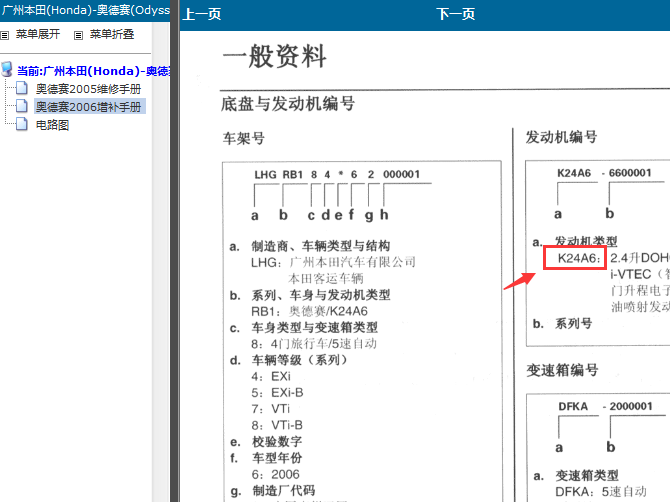Click the vertical splitter bar between panels
The width and height of the screenshot is (670, 502).
(x=175, y=251)
